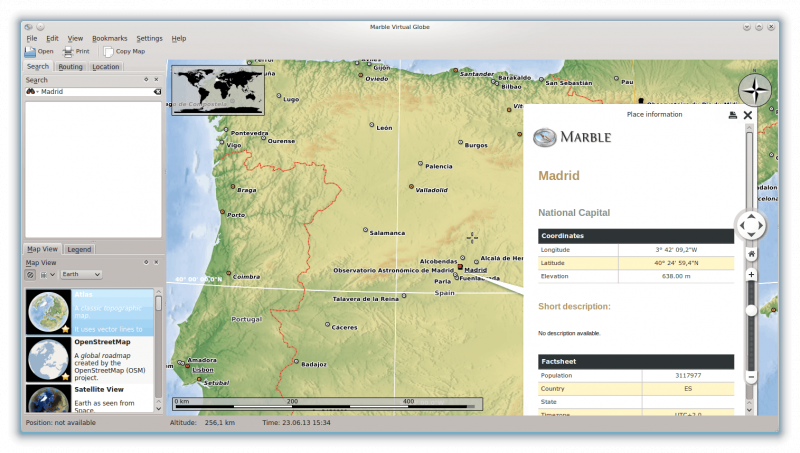The width and height of the screenshot is (800, 453).
Task: Open the Bookmarks menu
Action: click(110, 38)
